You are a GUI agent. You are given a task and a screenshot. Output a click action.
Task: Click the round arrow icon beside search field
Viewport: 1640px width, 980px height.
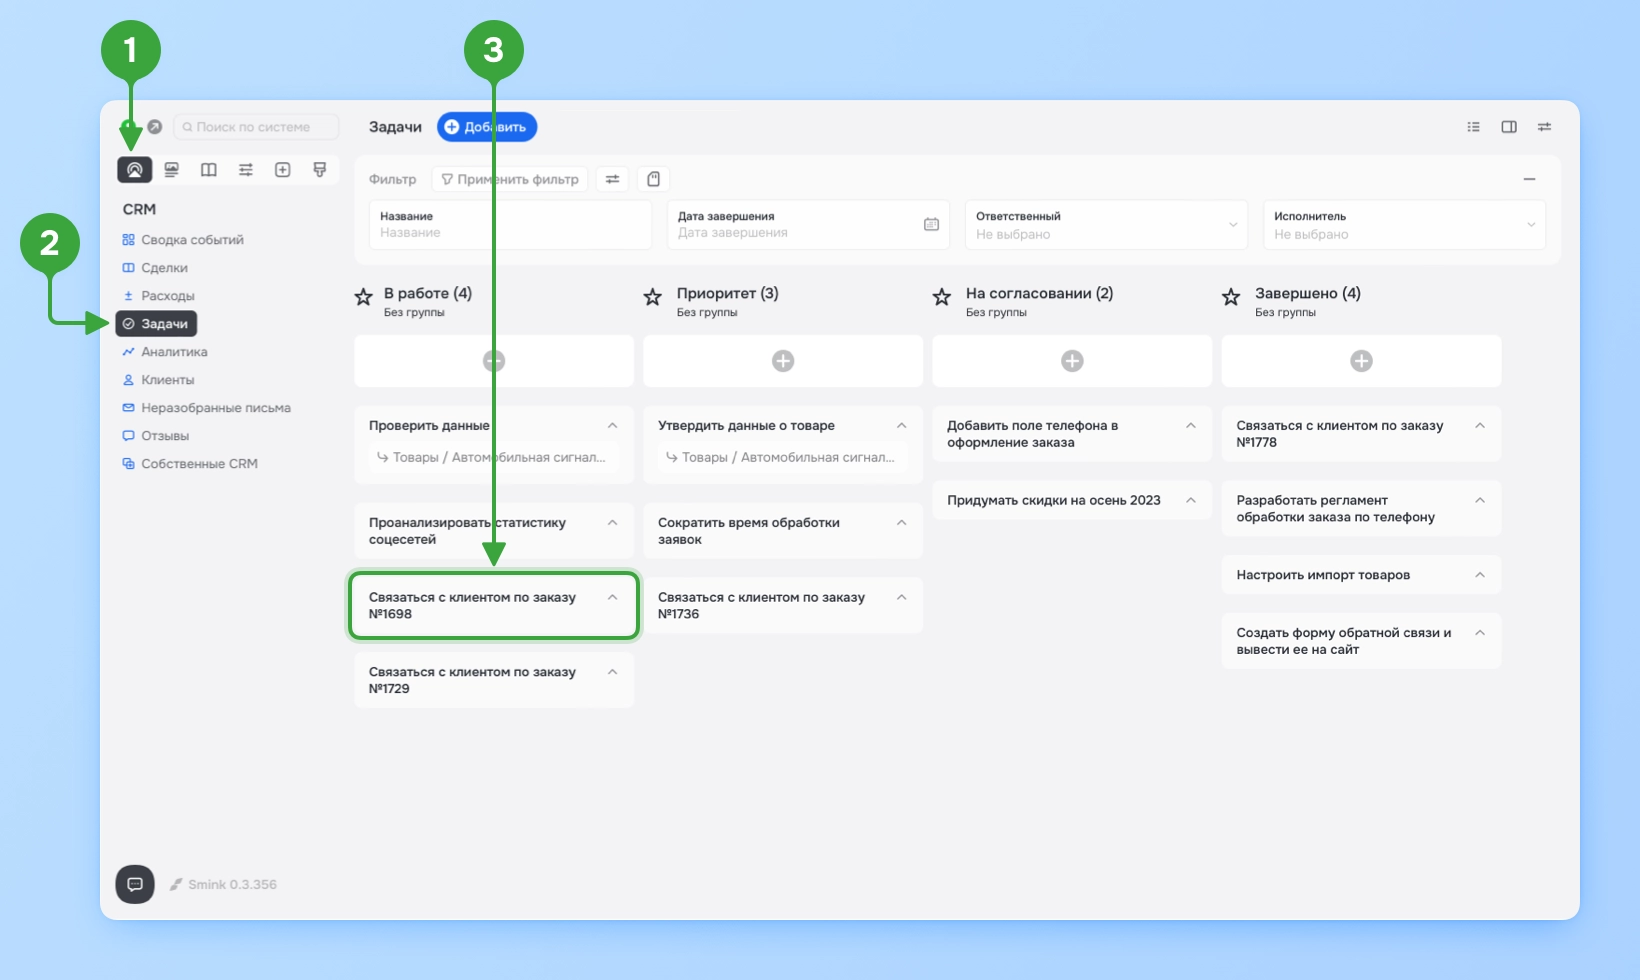155,127
